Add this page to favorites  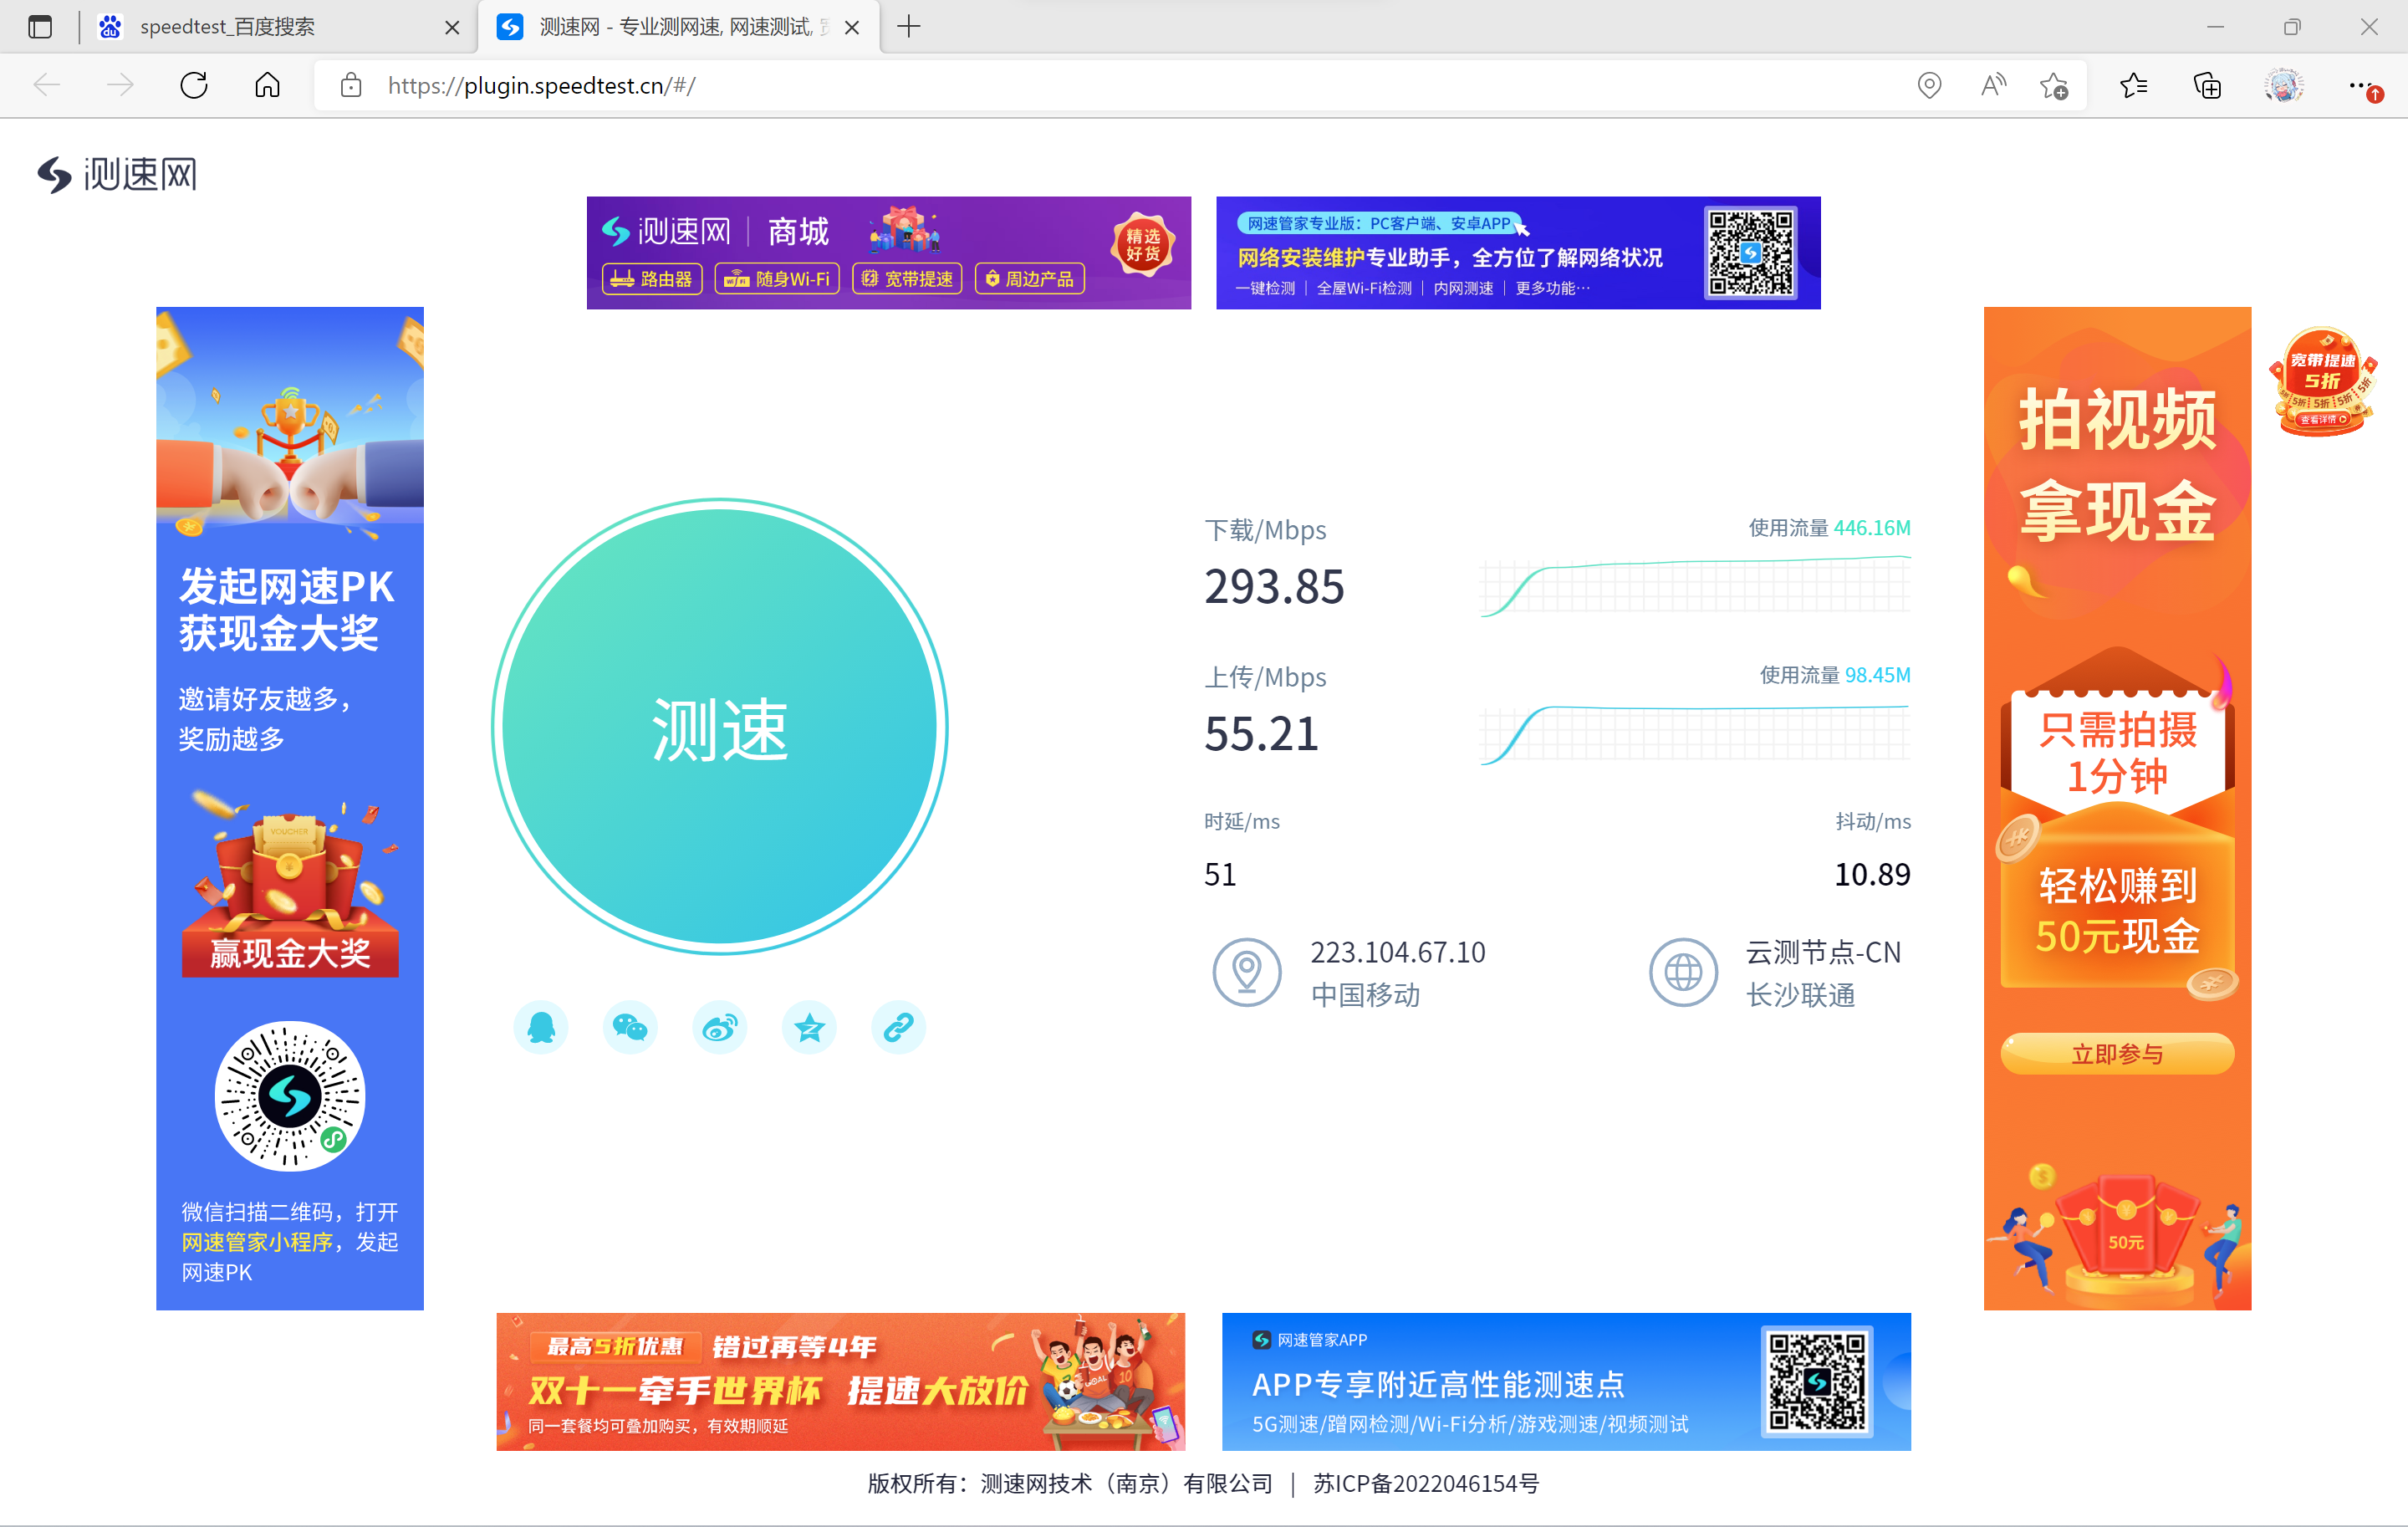(2054, 86)
